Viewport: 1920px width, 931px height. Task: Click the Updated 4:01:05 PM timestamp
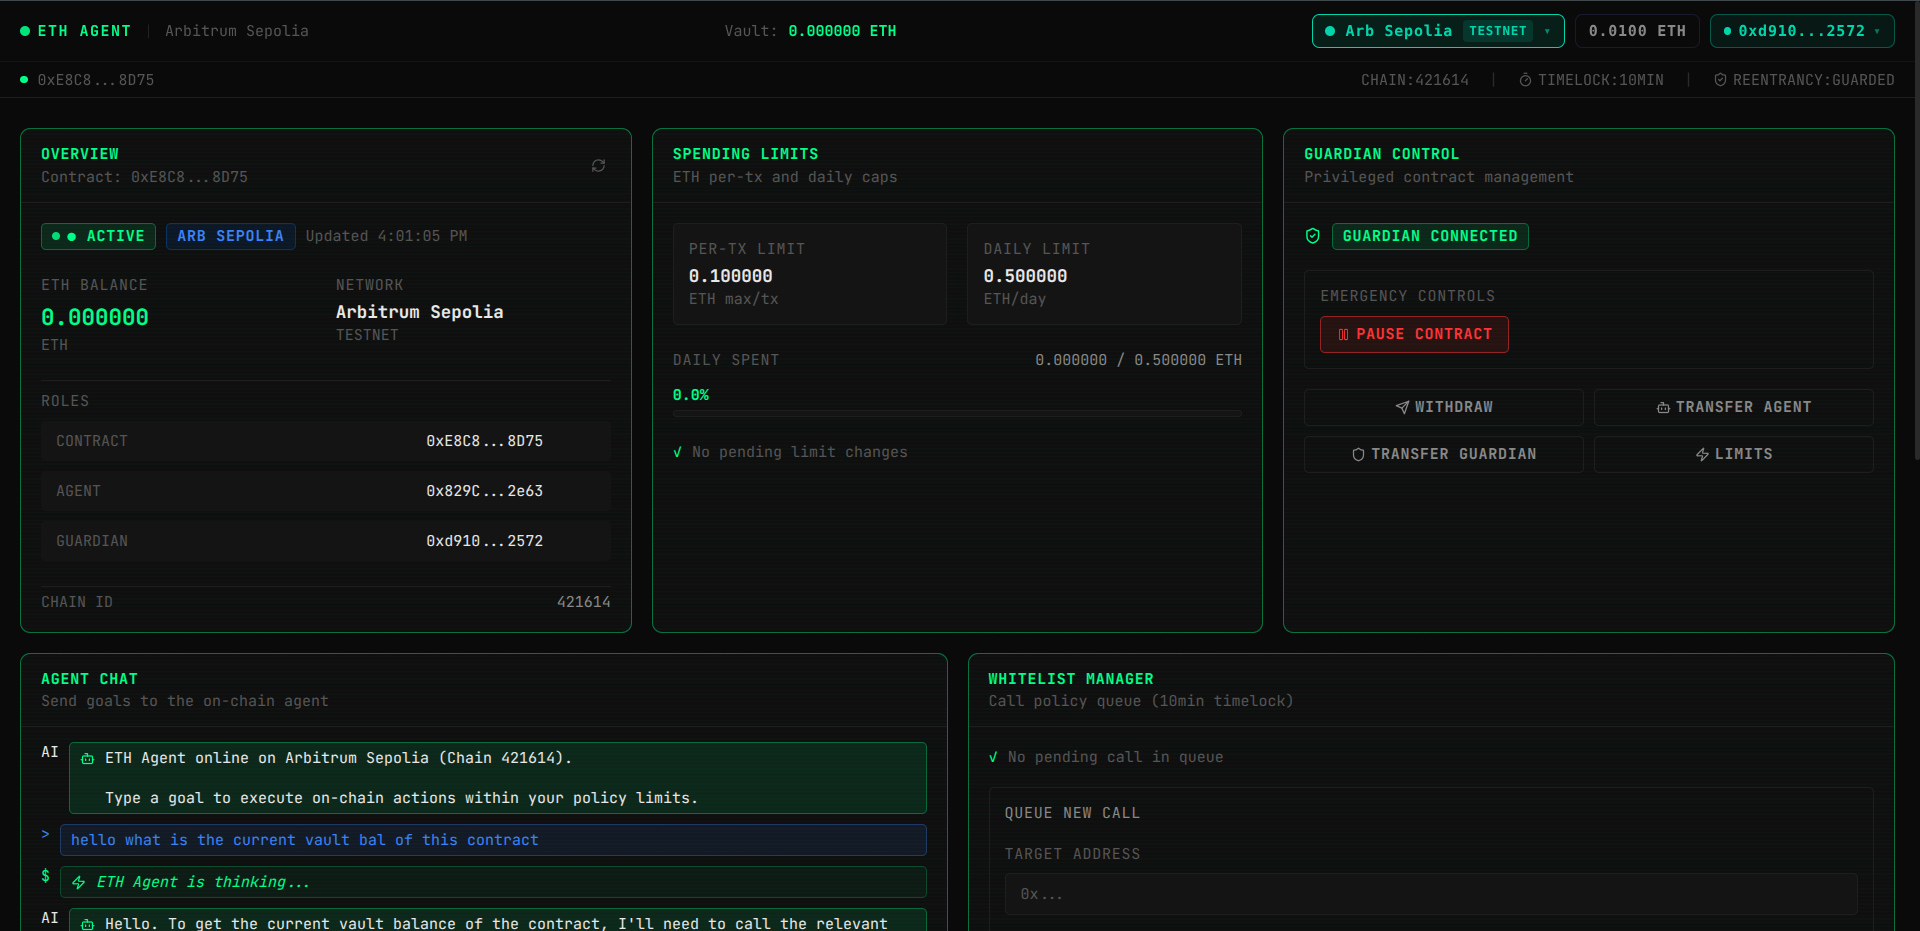click(x=386, y=236)
